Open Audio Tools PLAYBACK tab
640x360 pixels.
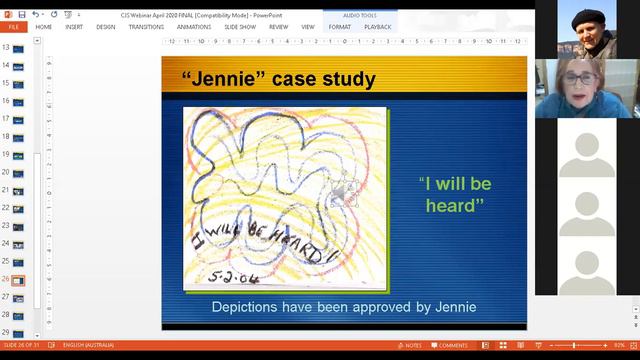point(378,27)
